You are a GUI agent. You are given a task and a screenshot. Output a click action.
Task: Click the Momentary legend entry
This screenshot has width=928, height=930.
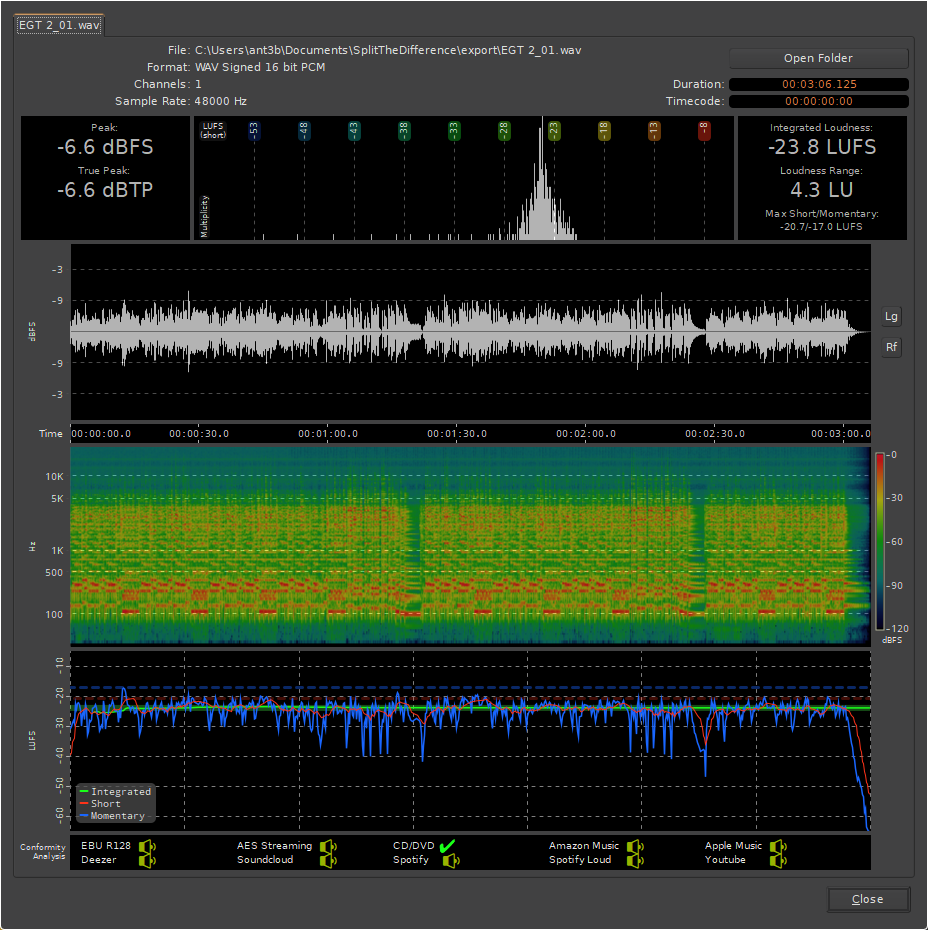(x=112, y=816)
